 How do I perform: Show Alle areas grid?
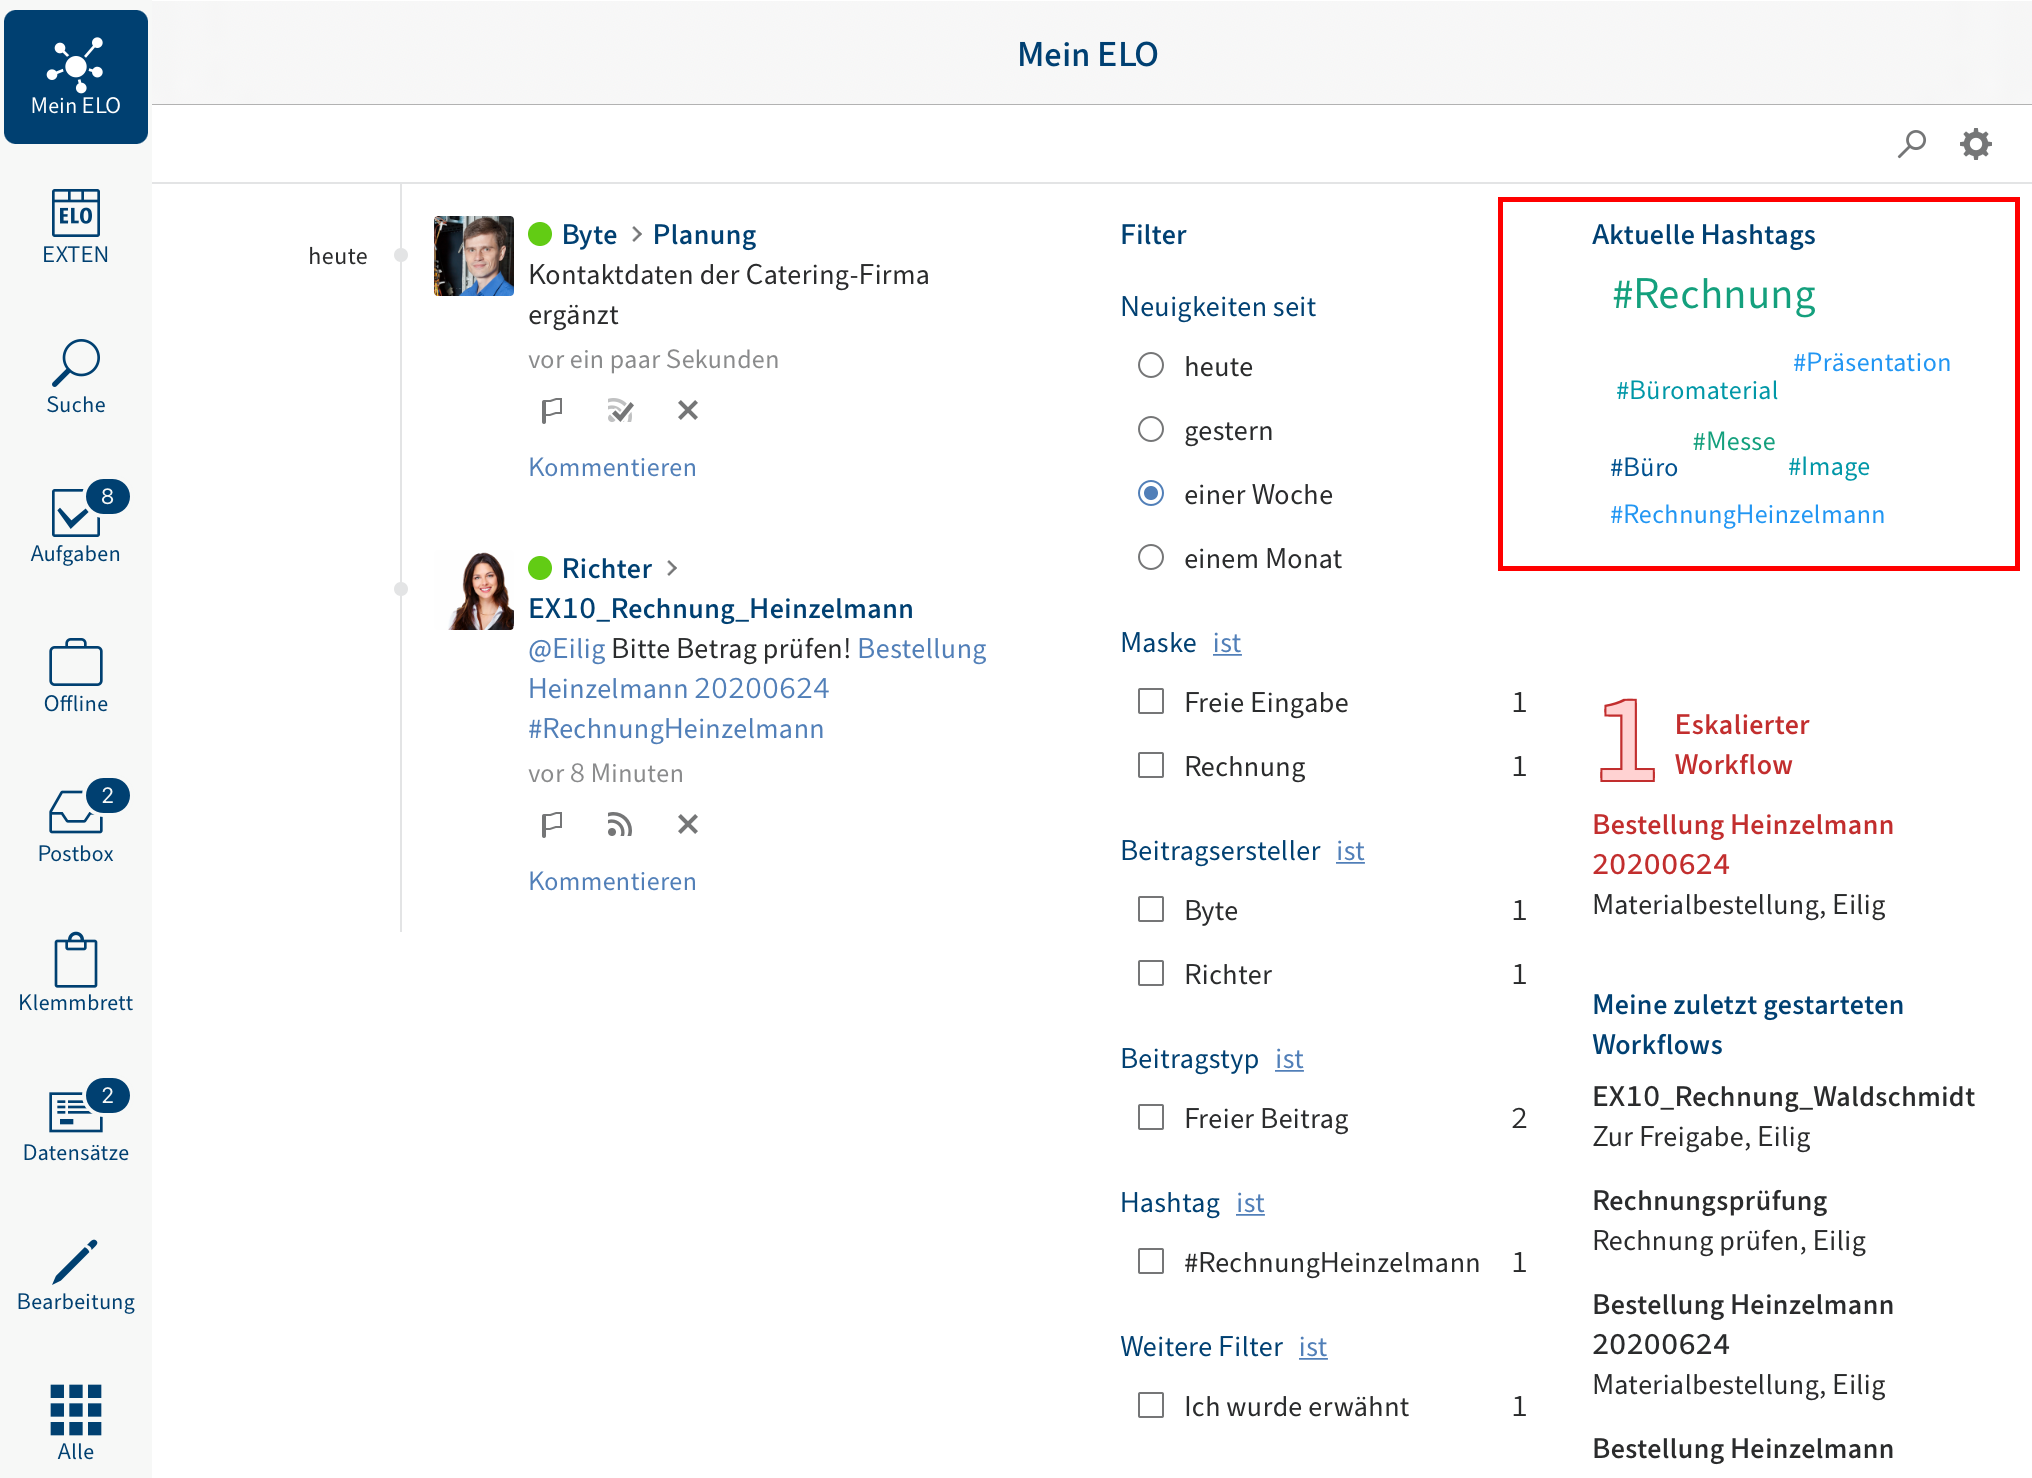[x=76, y=1423]
